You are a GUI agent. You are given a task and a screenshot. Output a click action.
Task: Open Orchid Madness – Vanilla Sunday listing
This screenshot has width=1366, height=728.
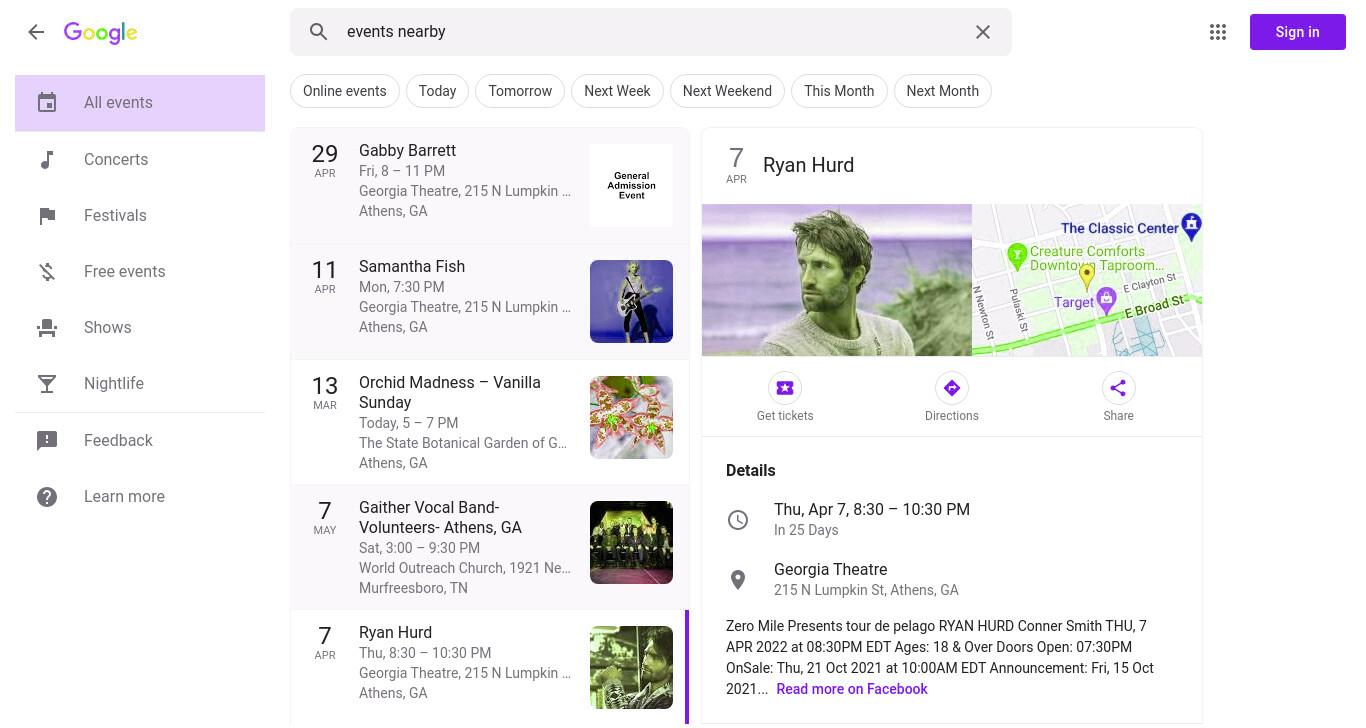[490, 422]
